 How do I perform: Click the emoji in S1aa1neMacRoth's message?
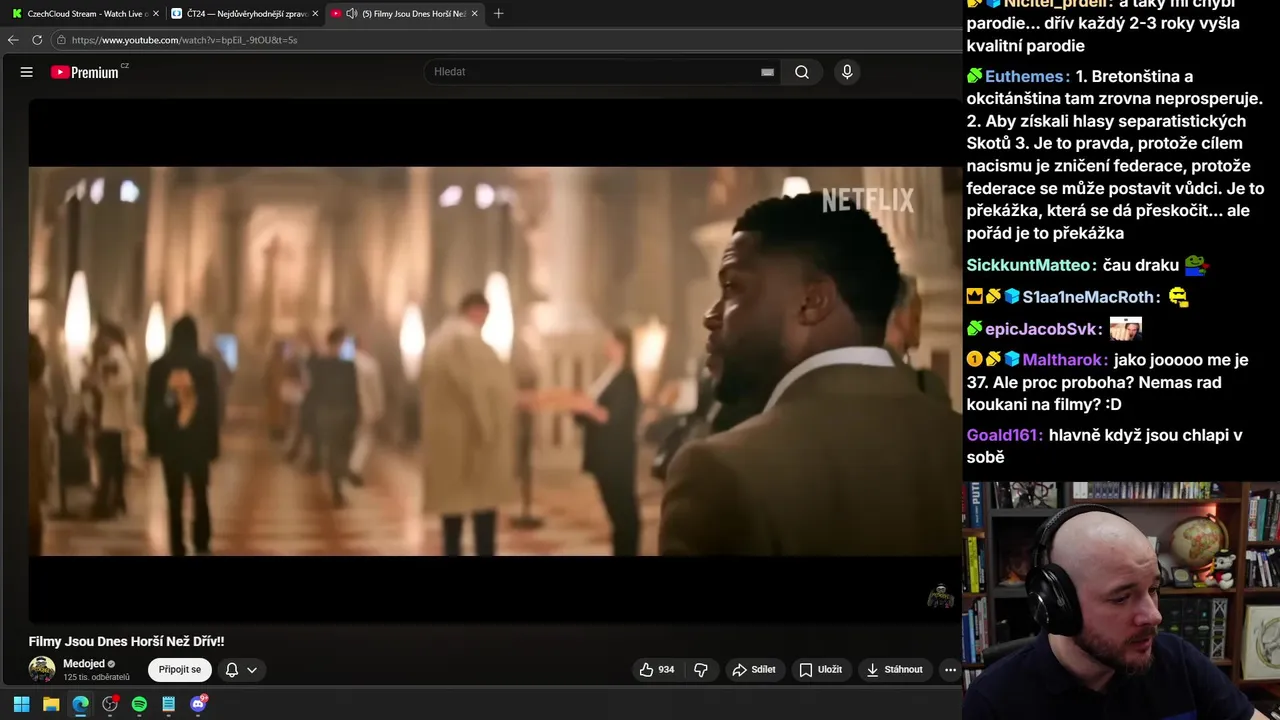[1179, 297]
